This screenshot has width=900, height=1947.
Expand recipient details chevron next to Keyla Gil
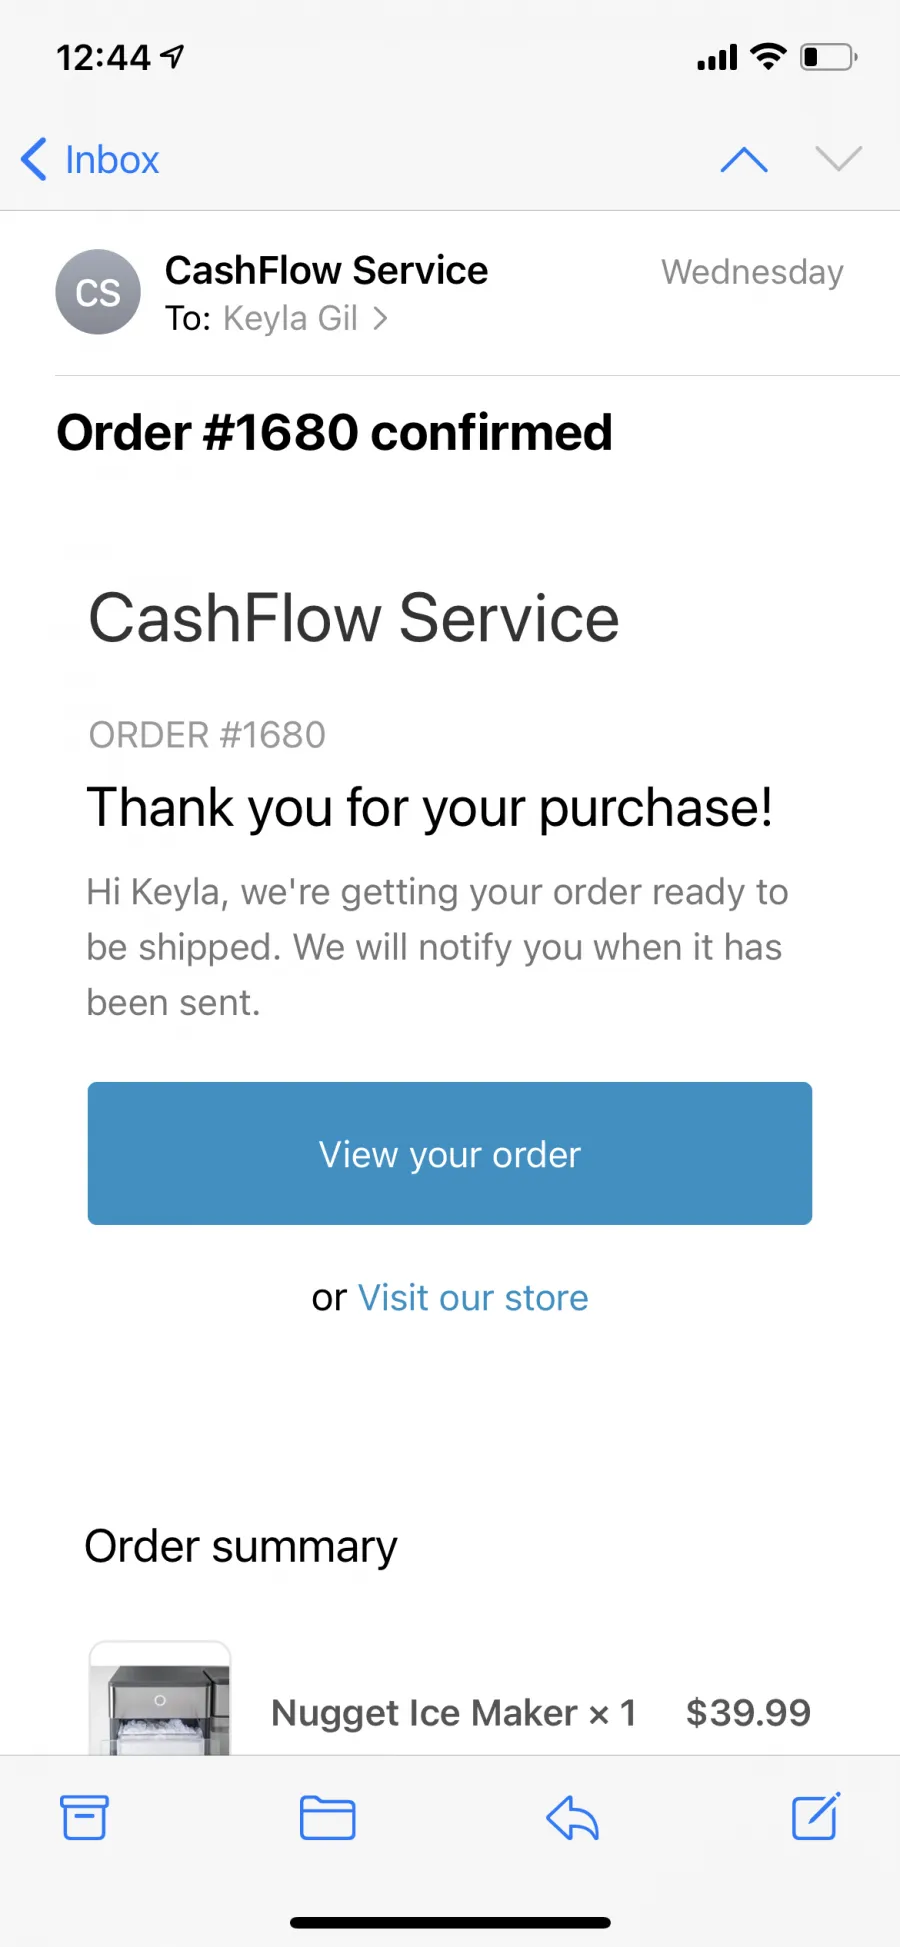point(381,319)
